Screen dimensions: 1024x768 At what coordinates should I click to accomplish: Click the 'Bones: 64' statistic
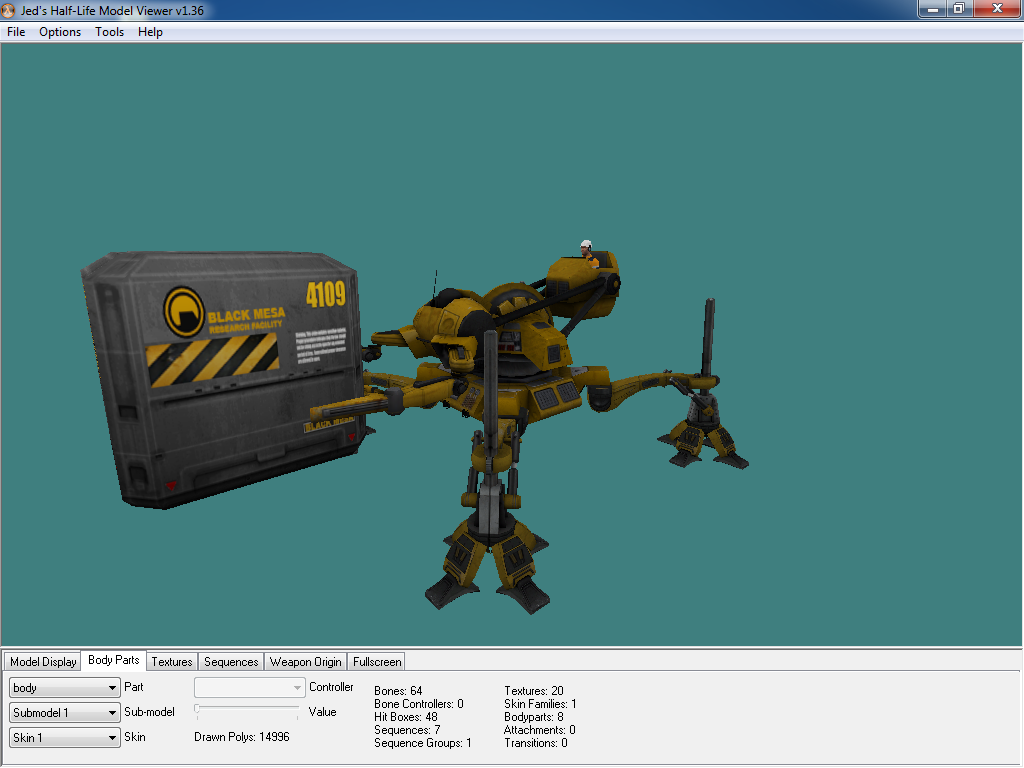pos(398,691)
